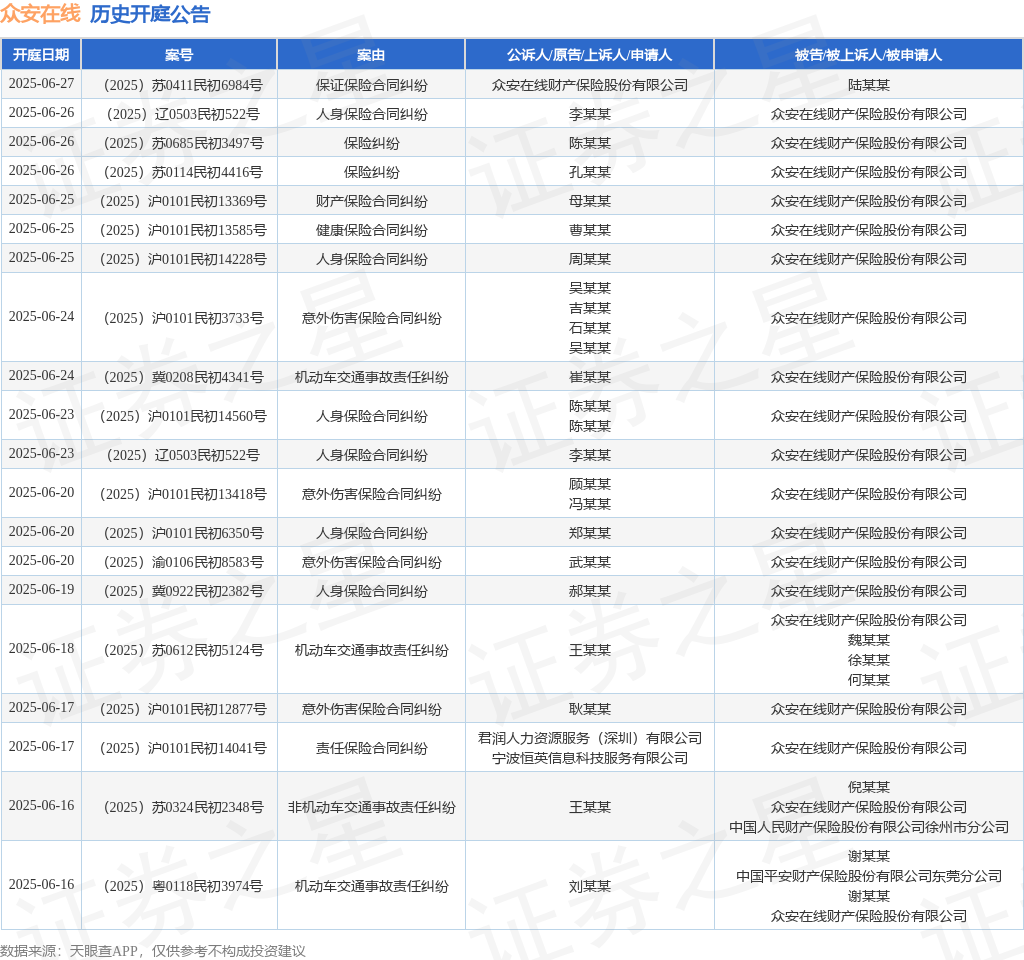Click plaintiff 众安在线财产保险股份有限公司 in first row
The width and height of the screenshot is (1024, 960).
[x=590, y=85]
